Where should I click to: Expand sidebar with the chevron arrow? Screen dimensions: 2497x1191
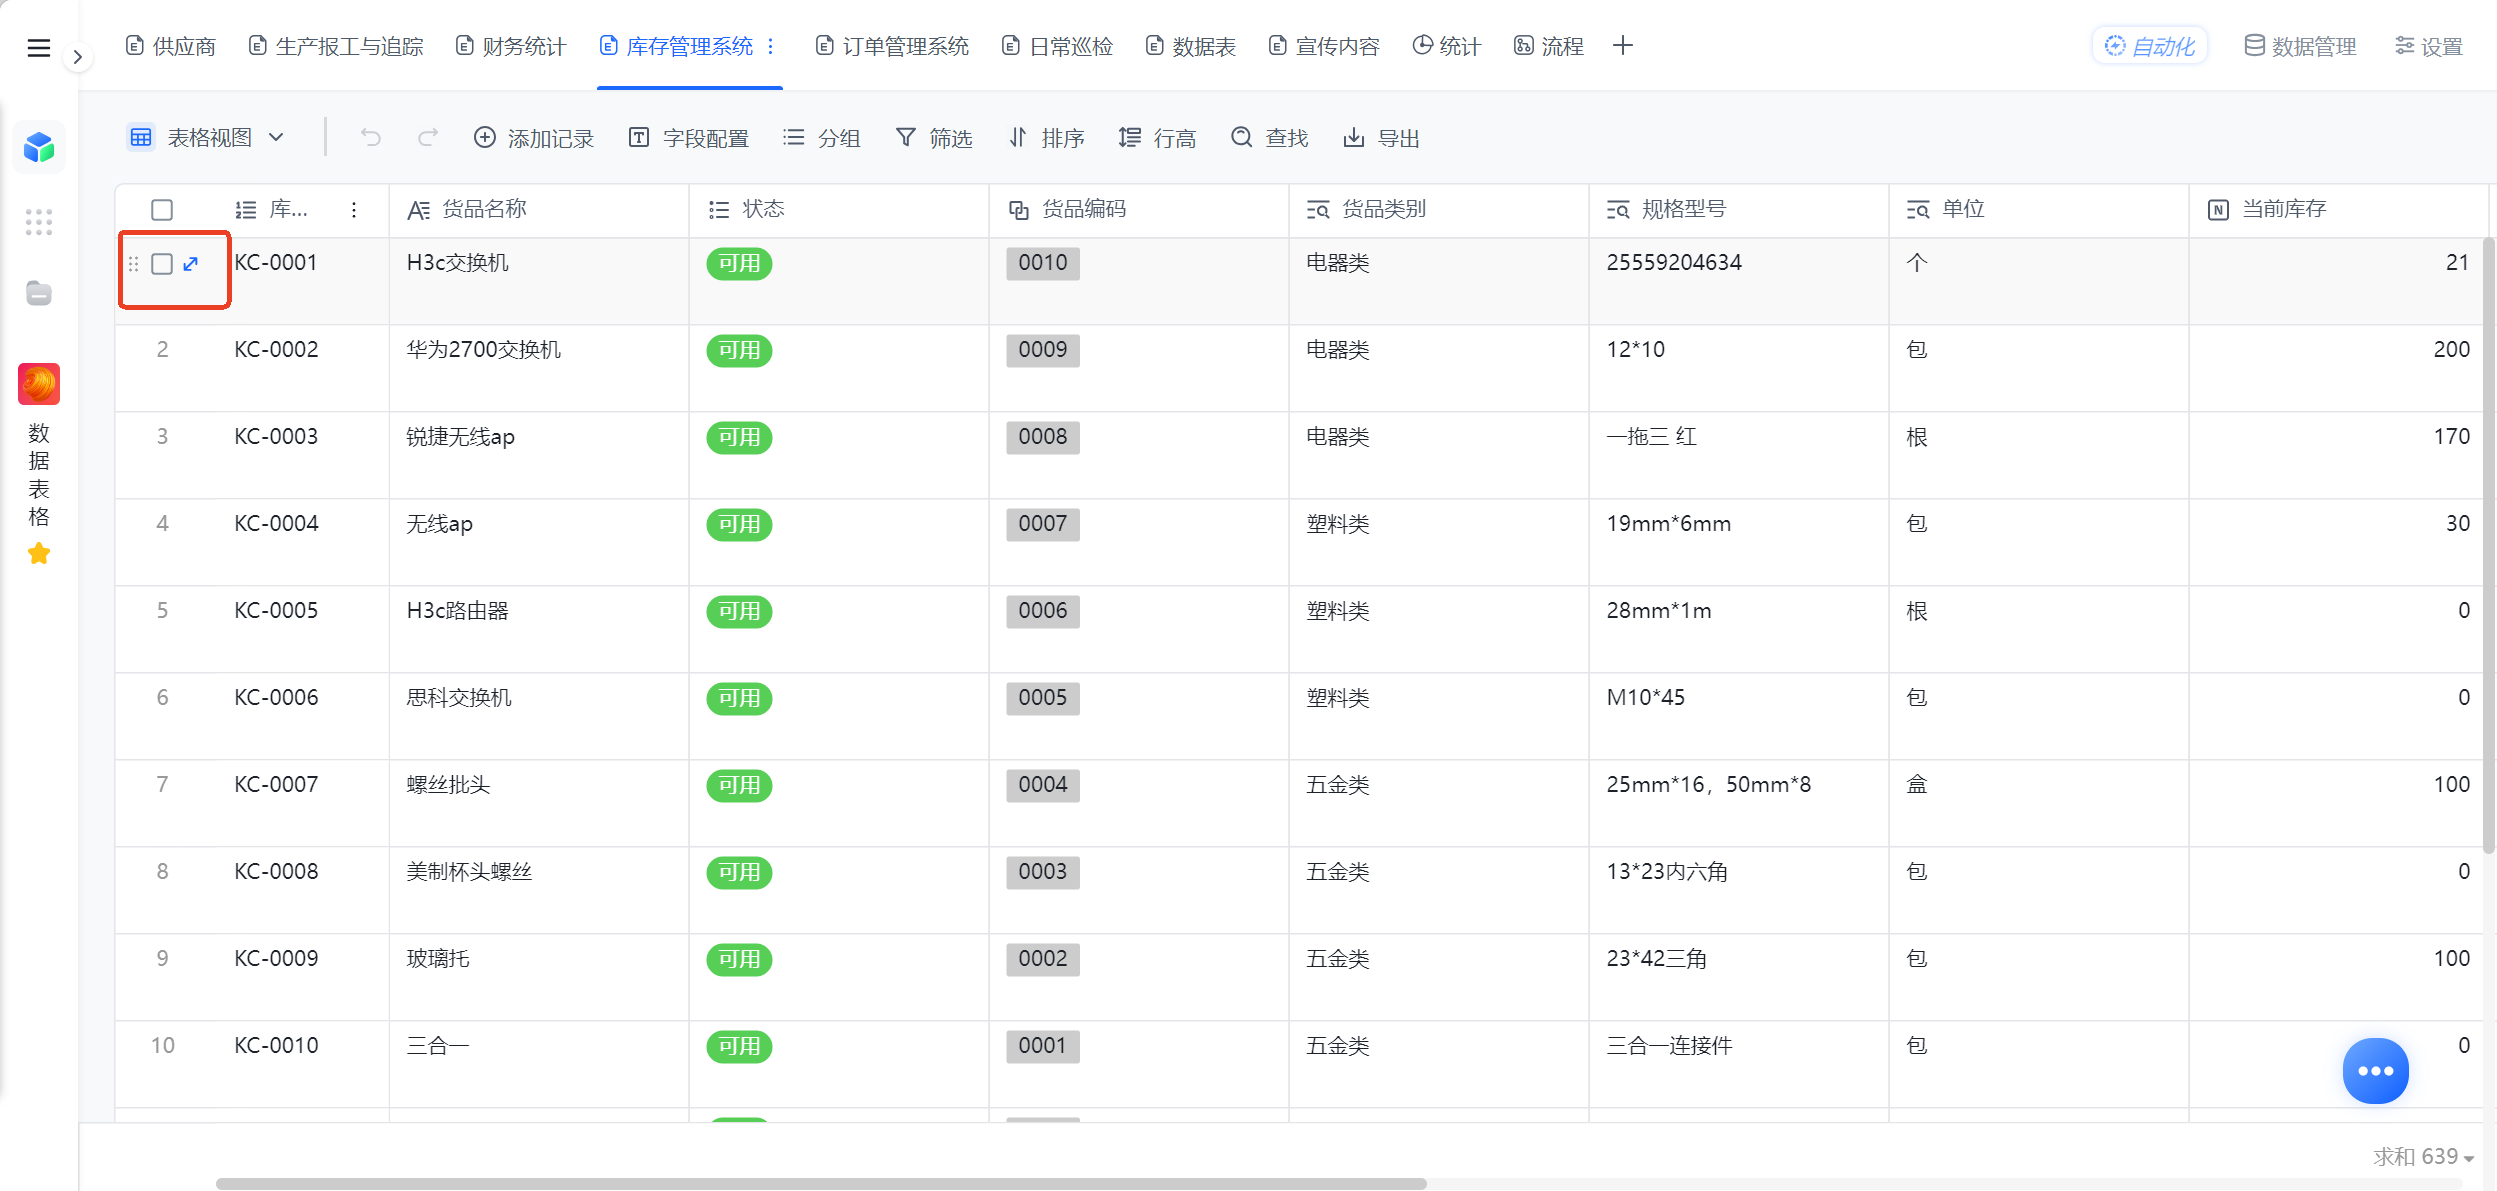pyautogui.click(x=77, y=57)
